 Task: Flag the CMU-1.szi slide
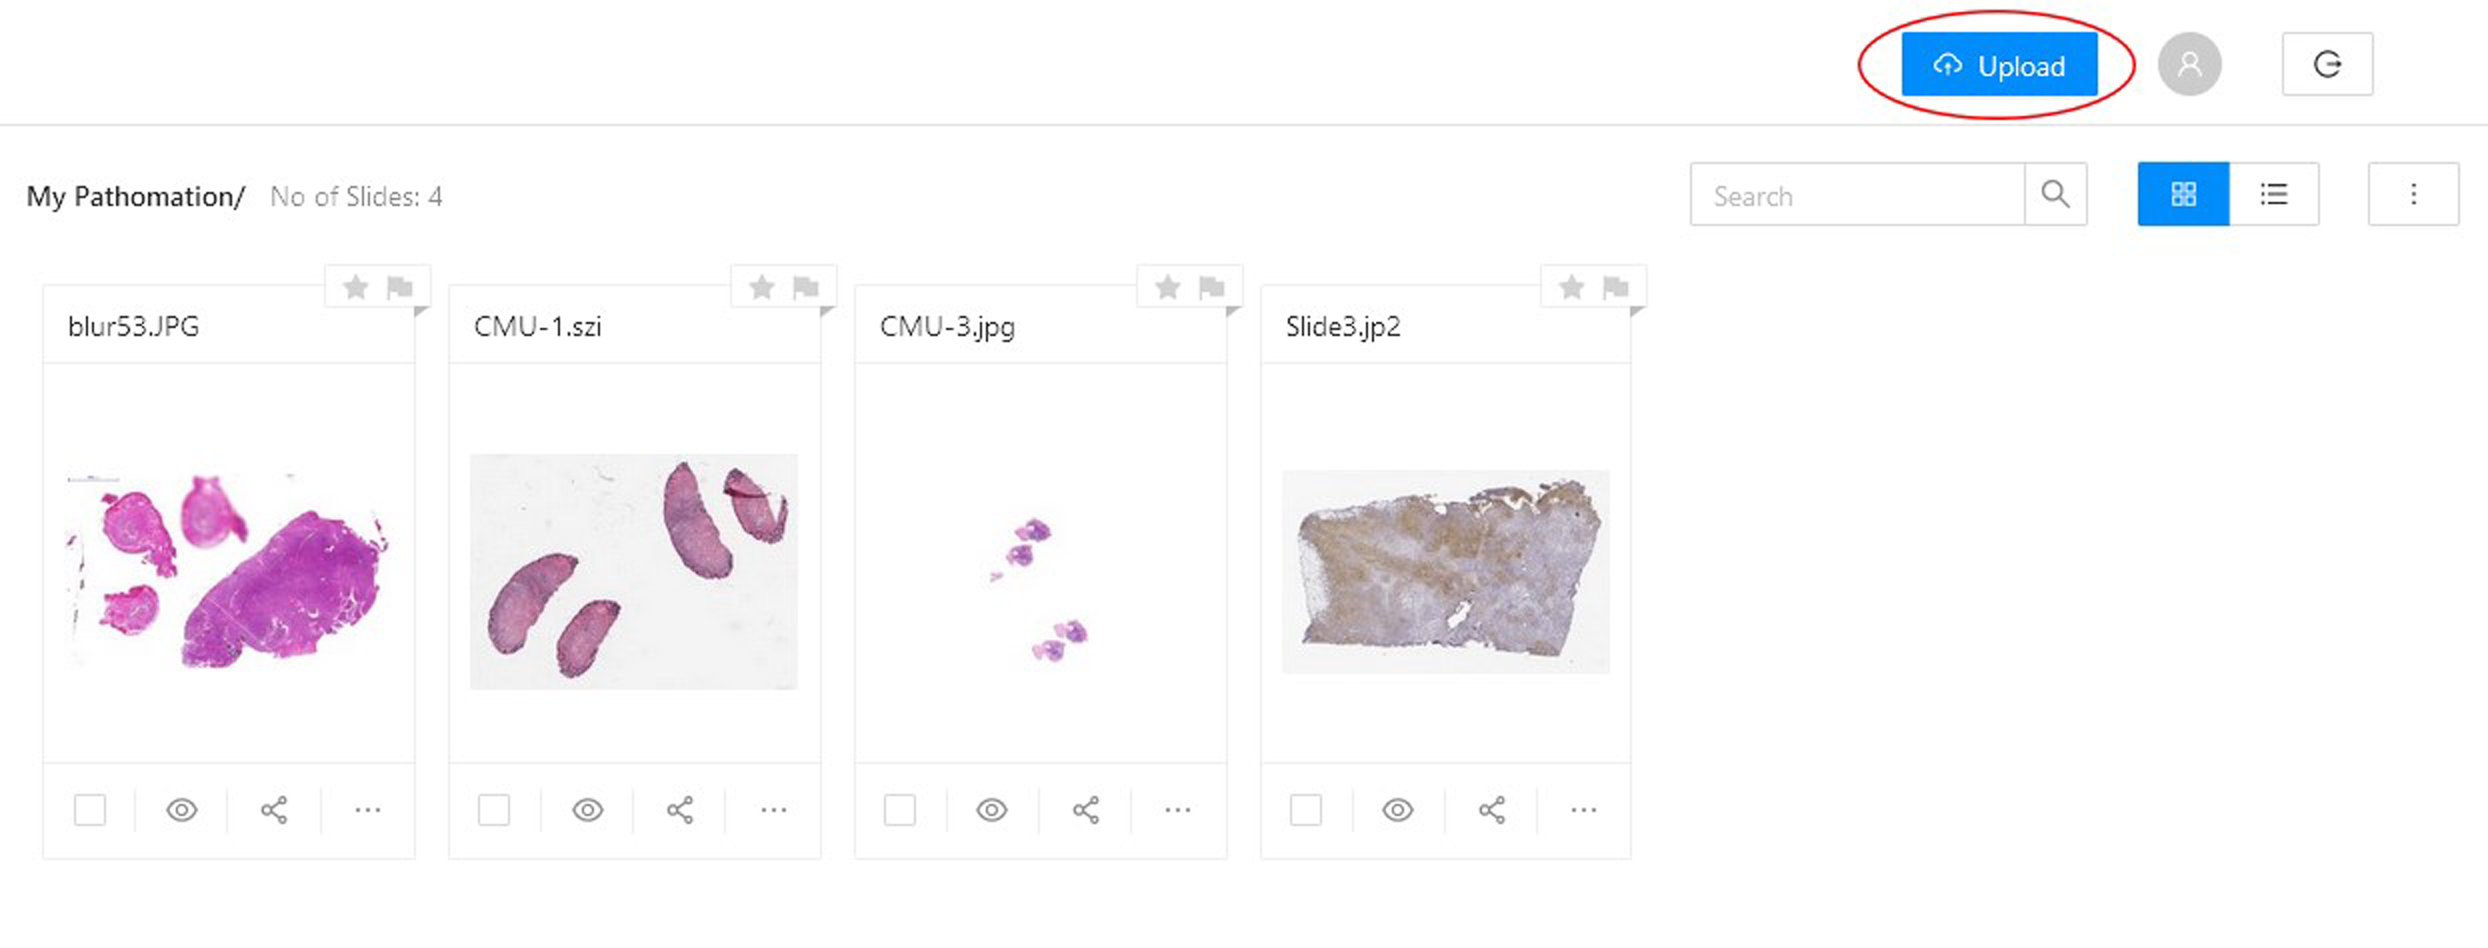click(806, 288)
